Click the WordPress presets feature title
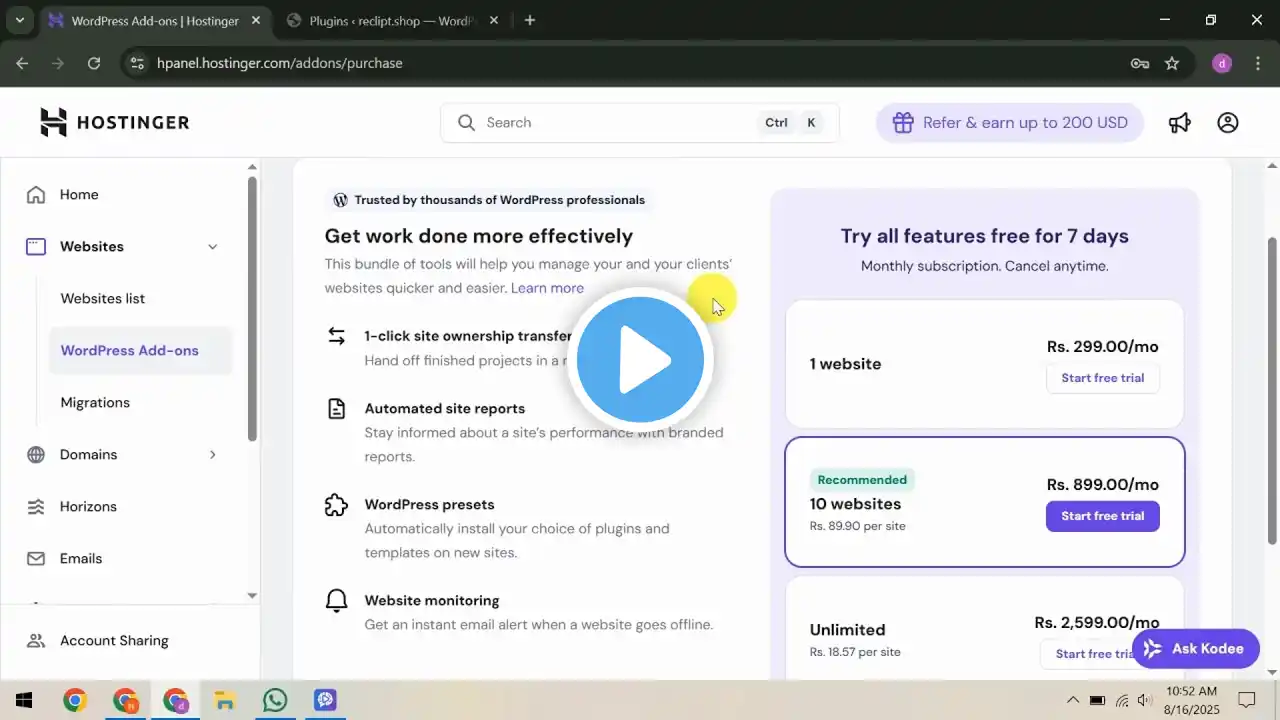The width and height of the screenshot is (1280, 720). coord(430,505)
